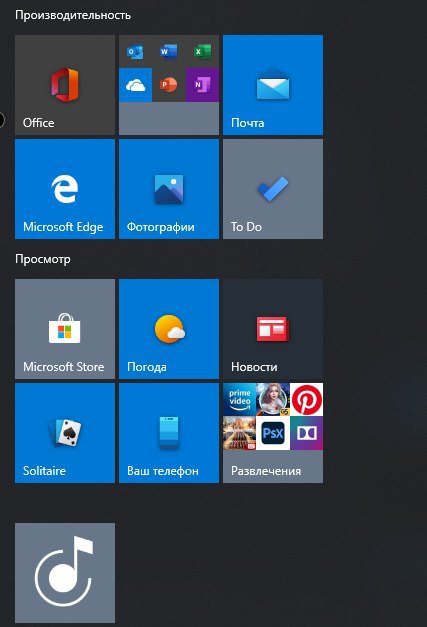Open the Новости news tile

tap(273, 329)
